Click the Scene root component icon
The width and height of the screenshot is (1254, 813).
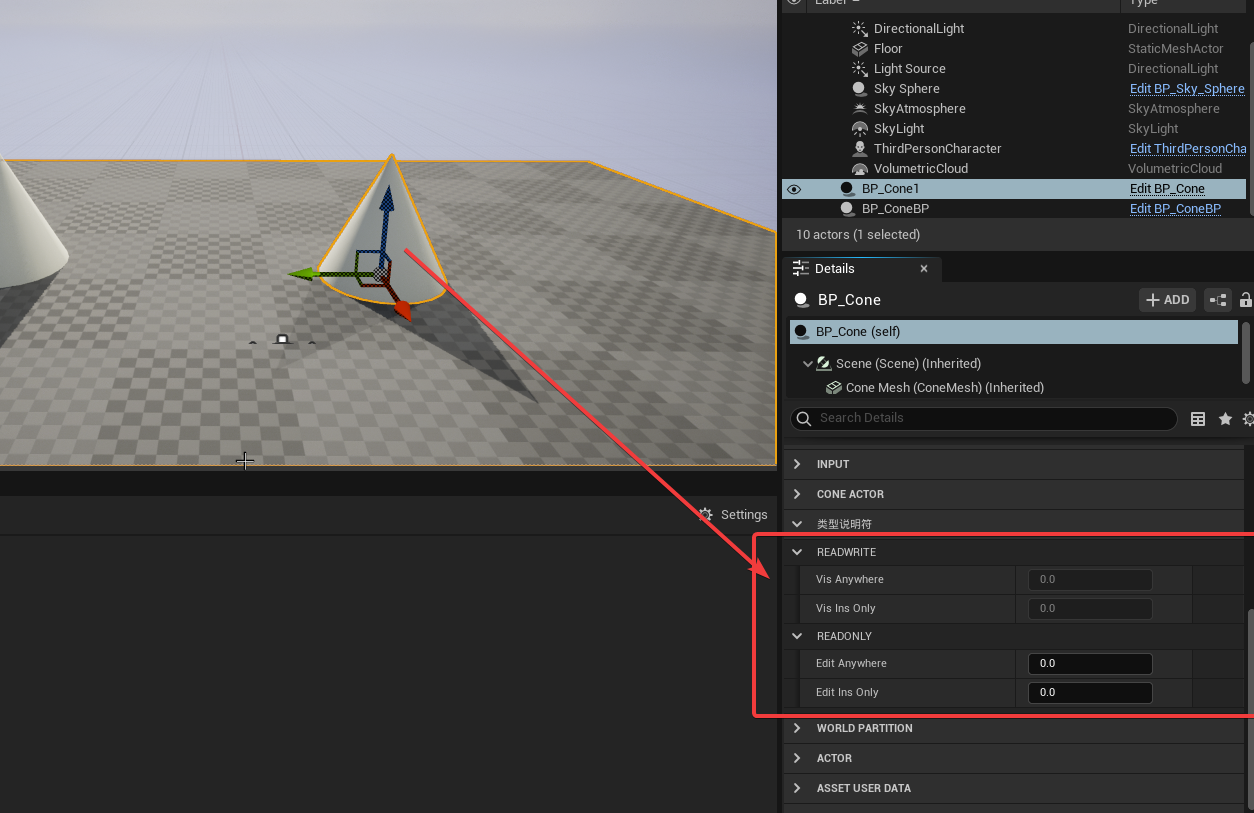click(x=824, y=364)
